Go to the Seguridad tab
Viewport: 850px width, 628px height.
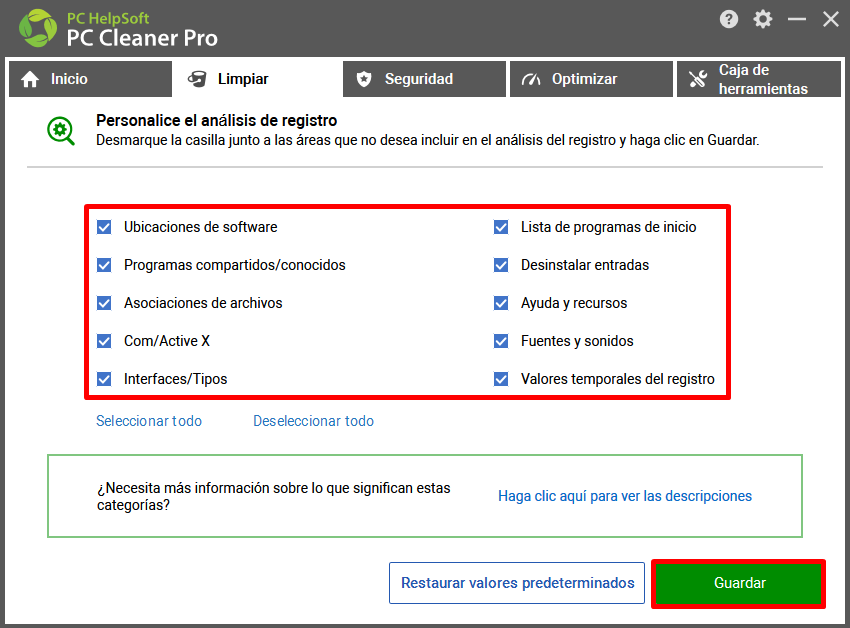tap(424, 79)
